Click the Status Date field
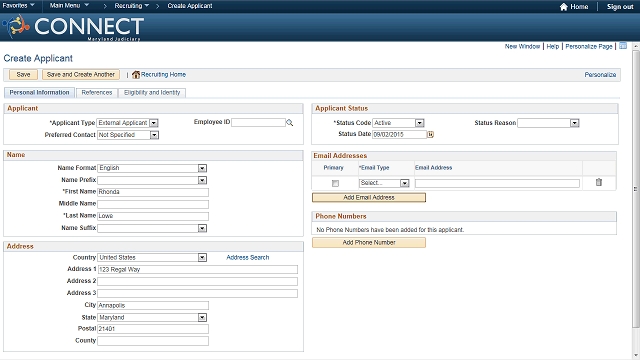640x360 pixels. 399,134
